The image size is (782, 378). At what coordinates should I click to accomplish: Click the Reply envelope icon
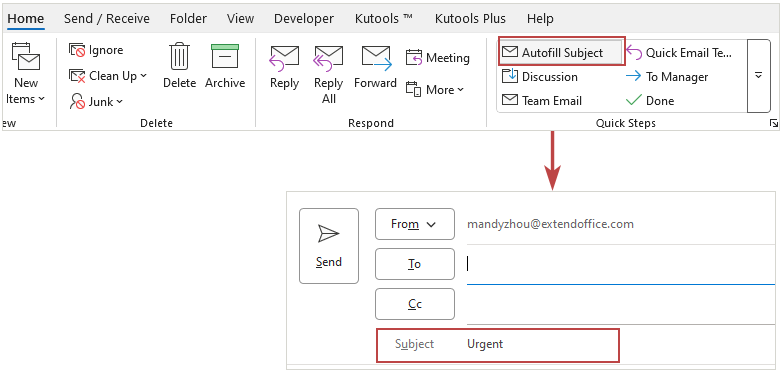click(x=284, y=58)
